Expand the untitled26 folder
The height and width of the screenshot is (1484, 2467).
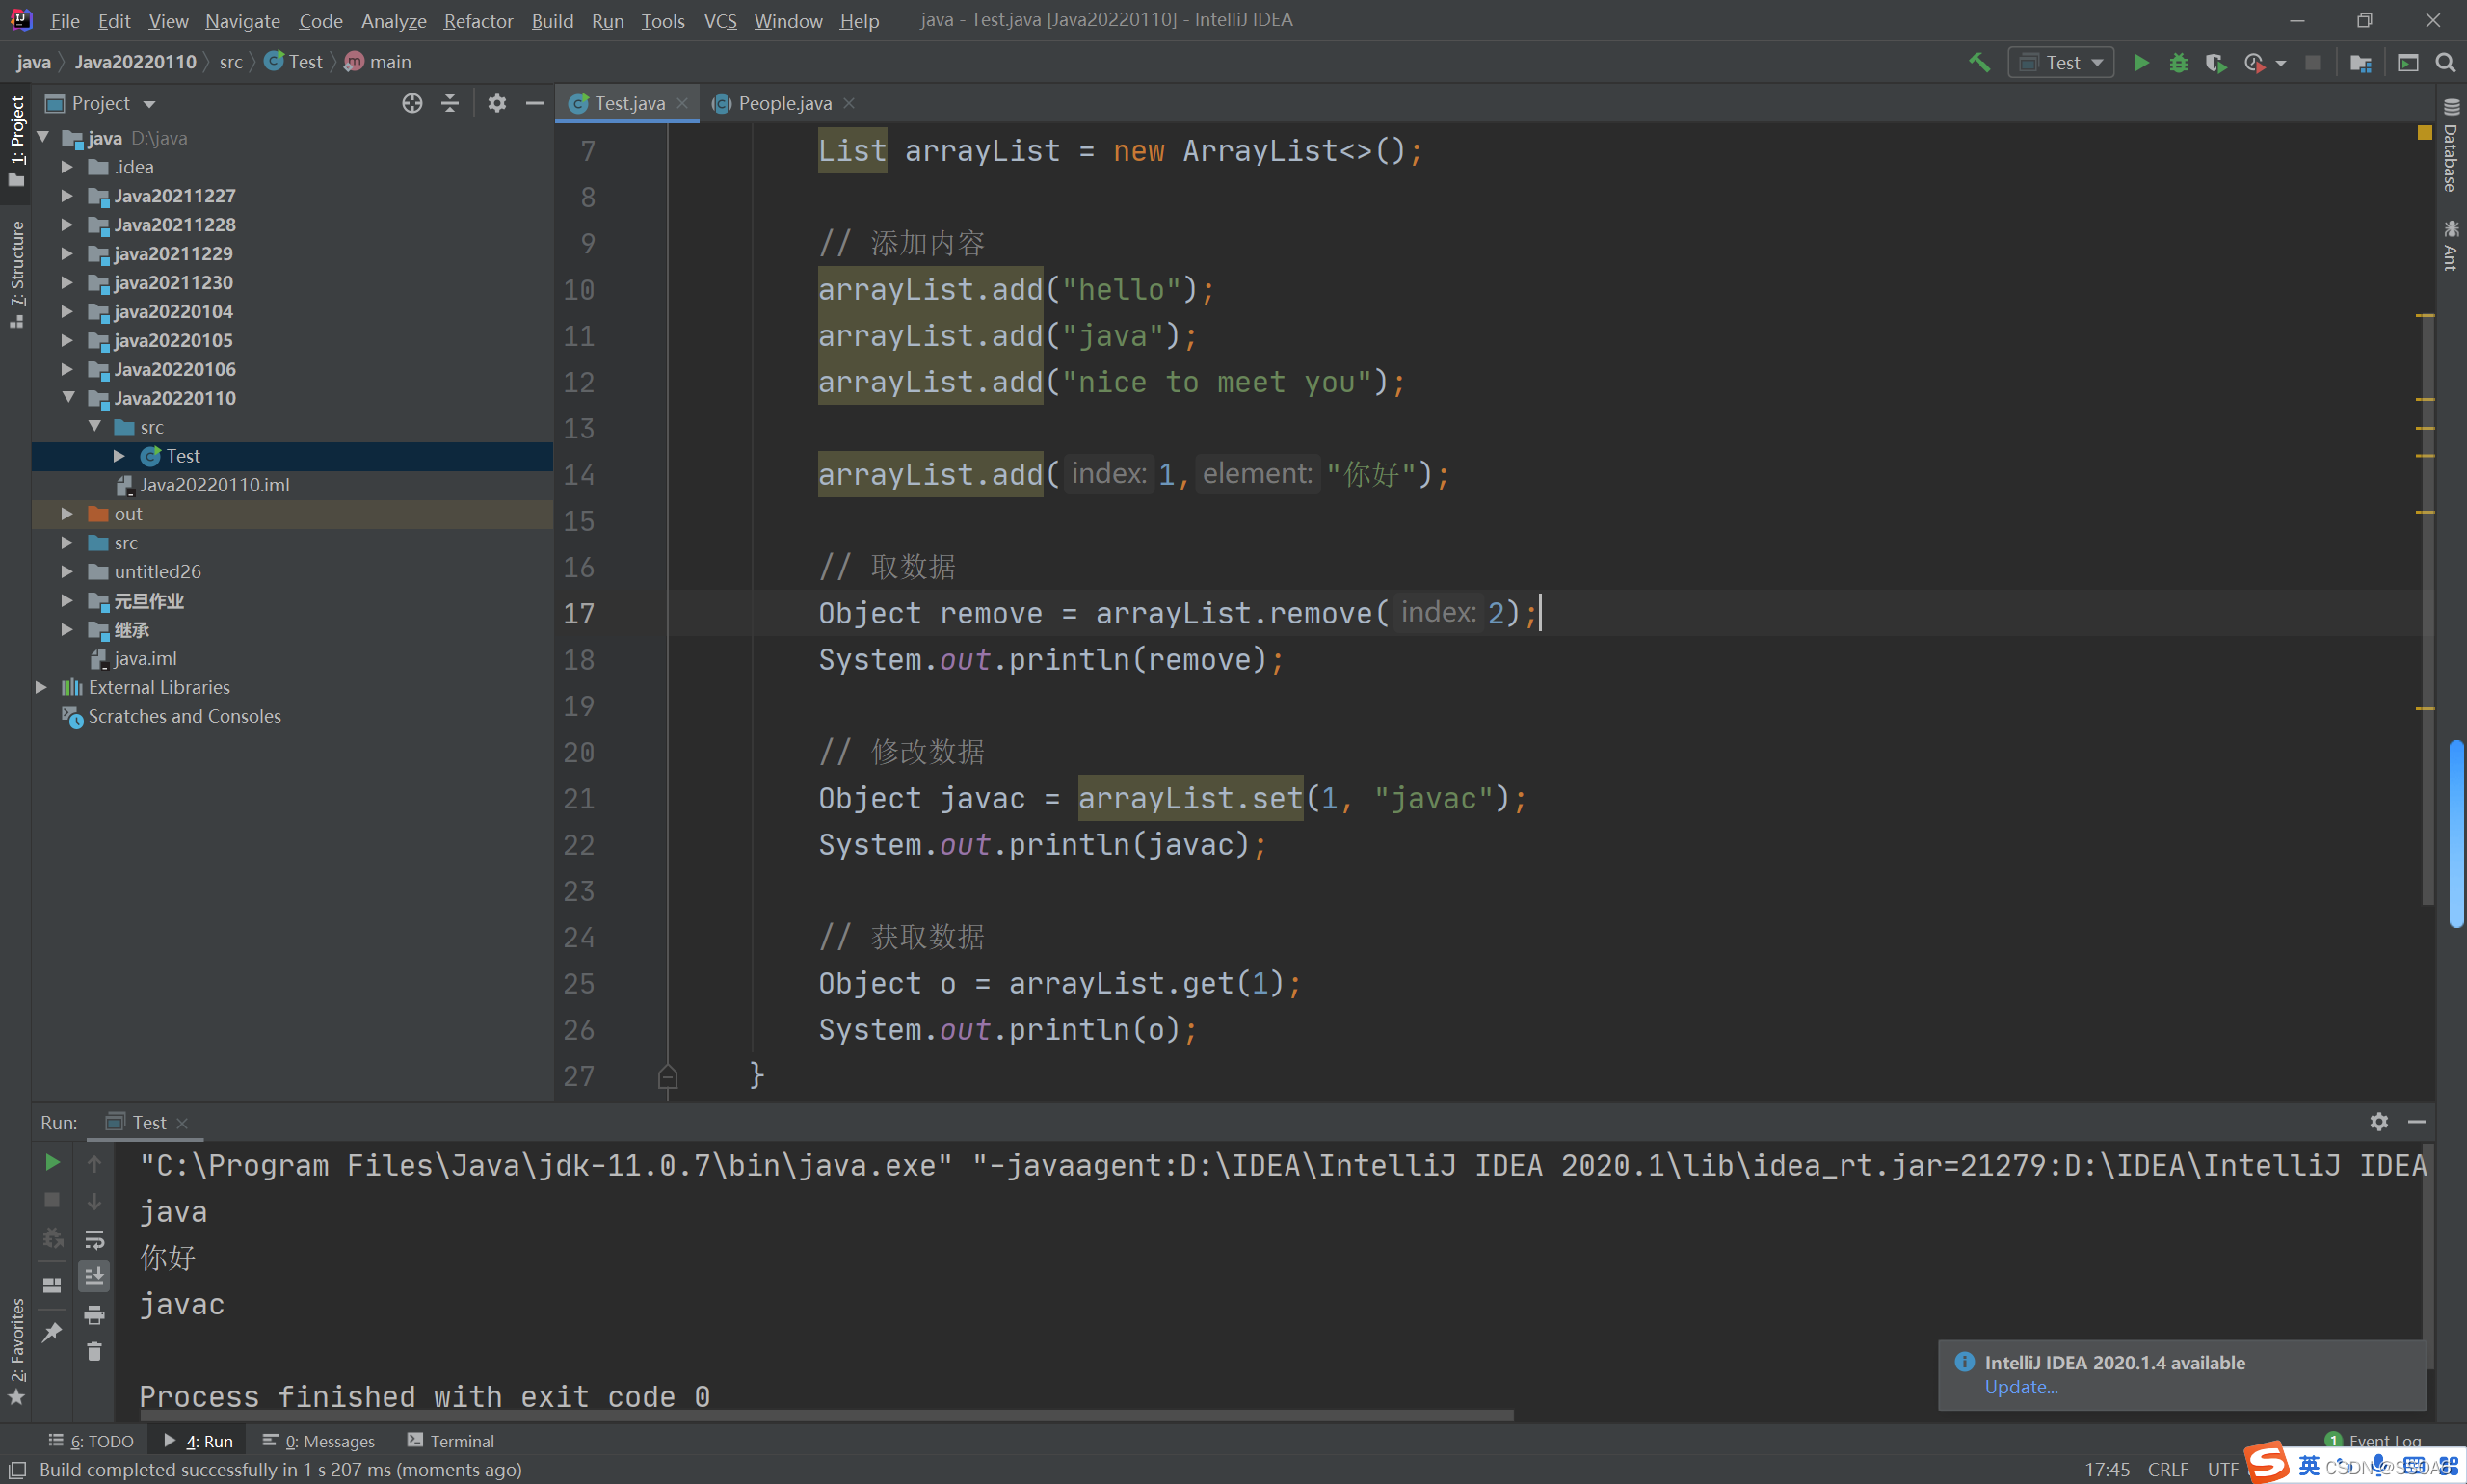pos(67,572)
